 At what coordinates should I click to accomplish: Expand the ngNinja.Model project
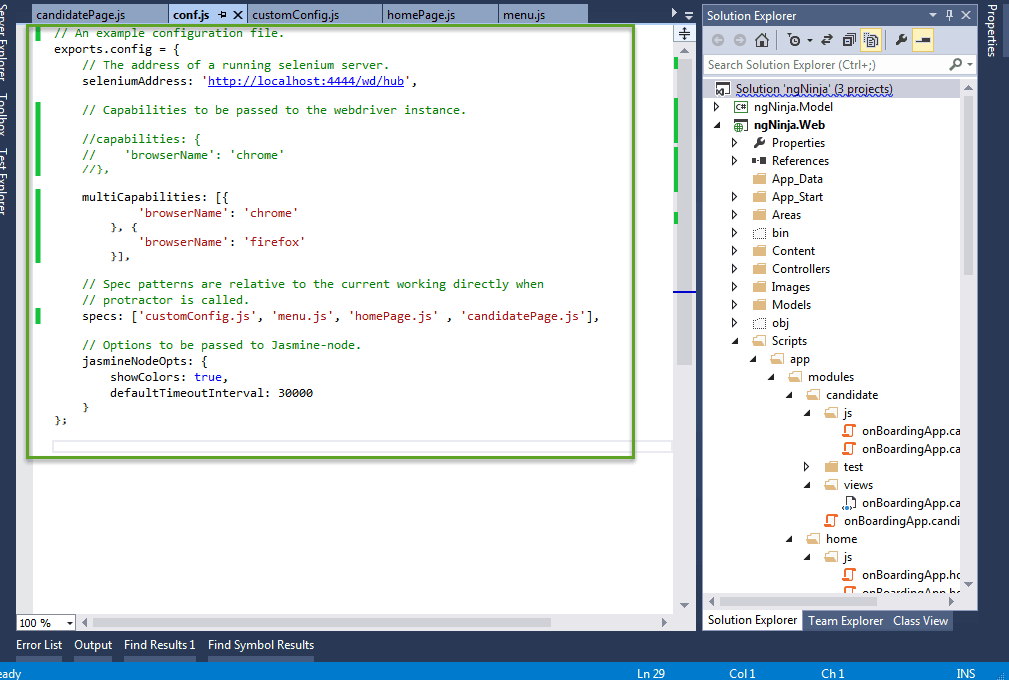pos(717,107)
